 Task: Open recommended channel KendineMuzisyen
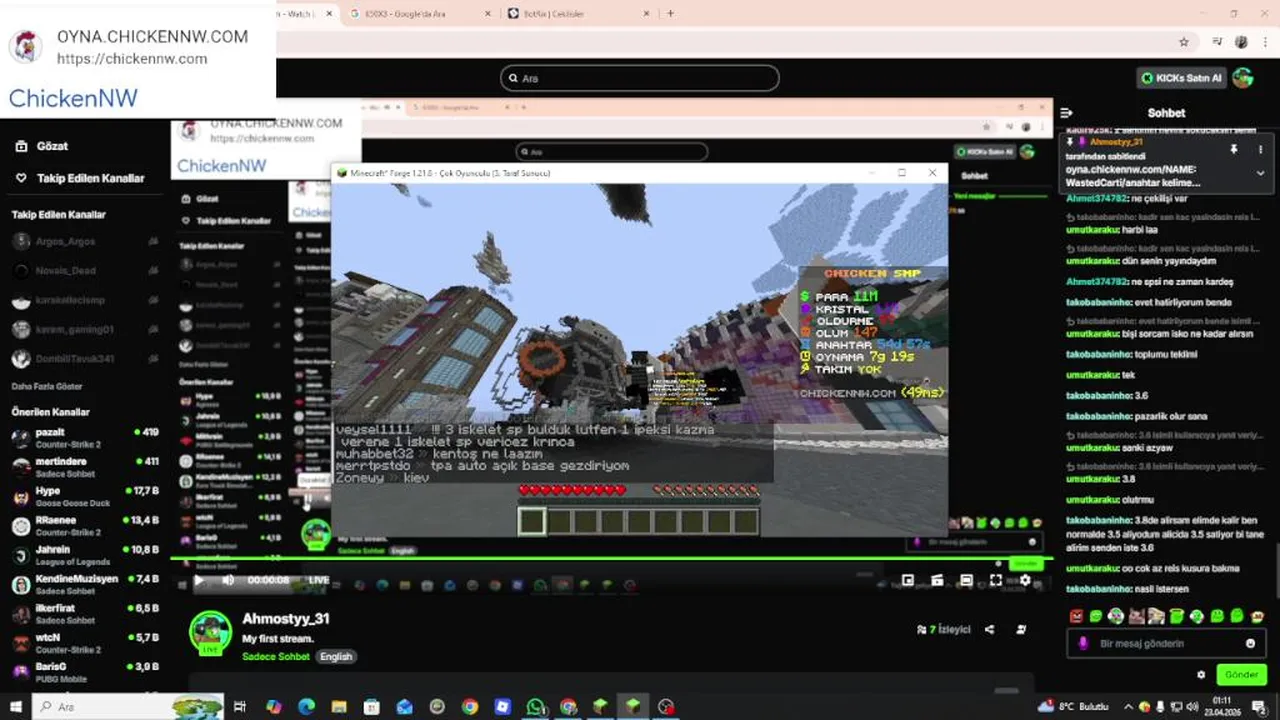[85, 584]
